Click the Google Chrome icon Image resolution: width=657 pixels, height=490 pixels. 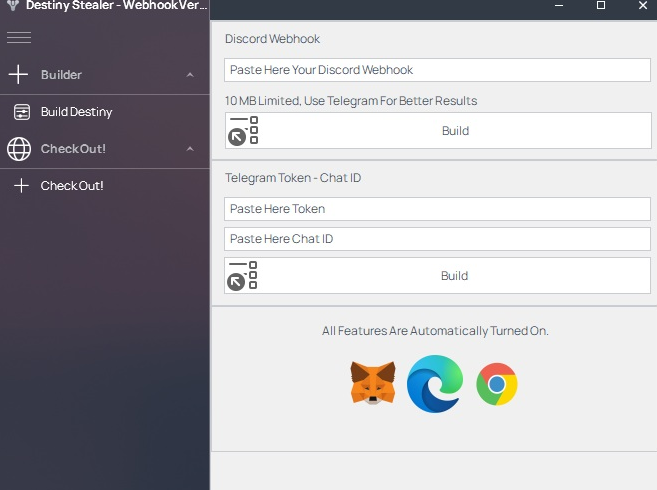(x=497, y=384)
